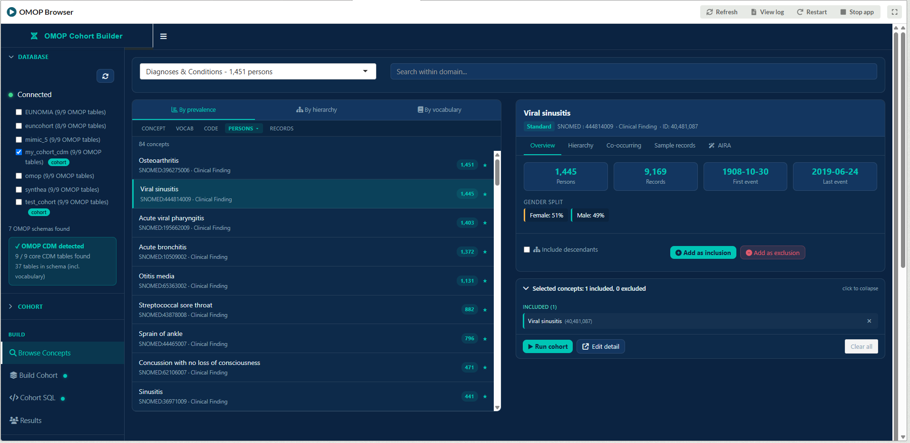The width and height of the screenshot is (910, 443).
Task: Switch to the By hierarchy tab
Action: (316, 109)
